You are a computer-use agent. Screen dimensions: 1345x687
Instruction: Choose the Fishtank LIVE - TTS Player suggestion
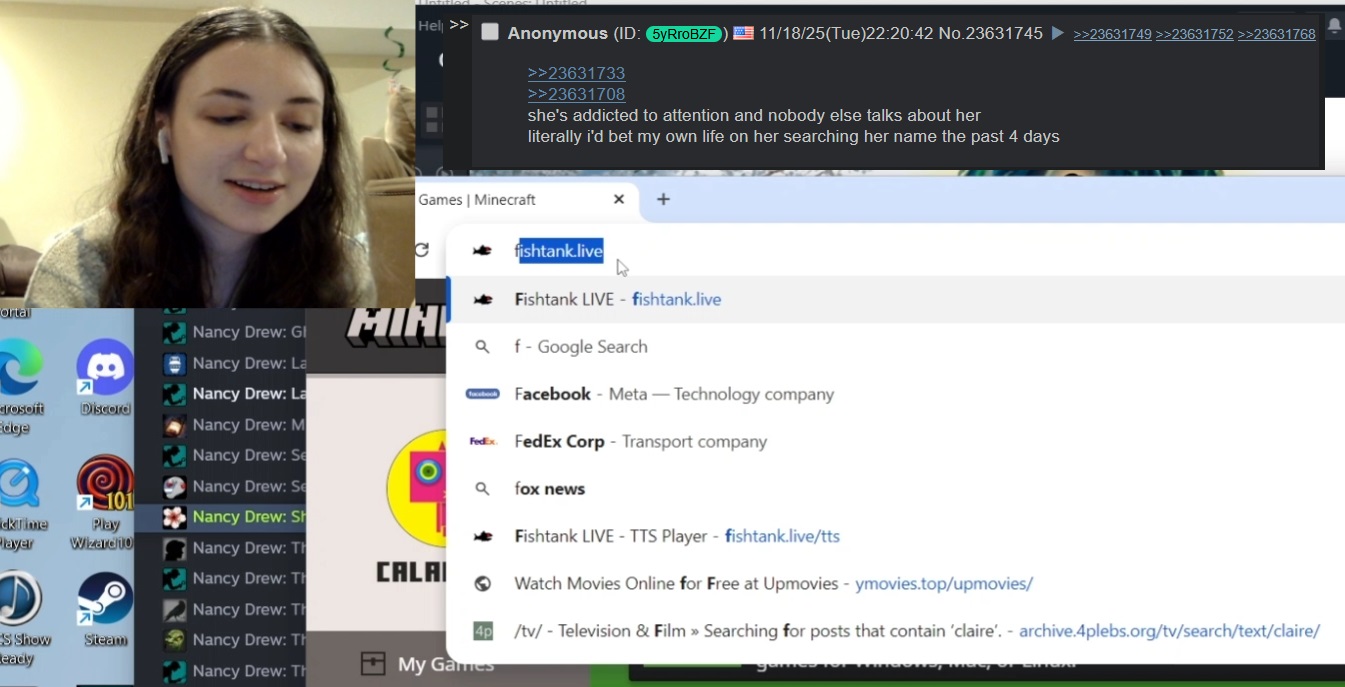click(x=895, y=536)
